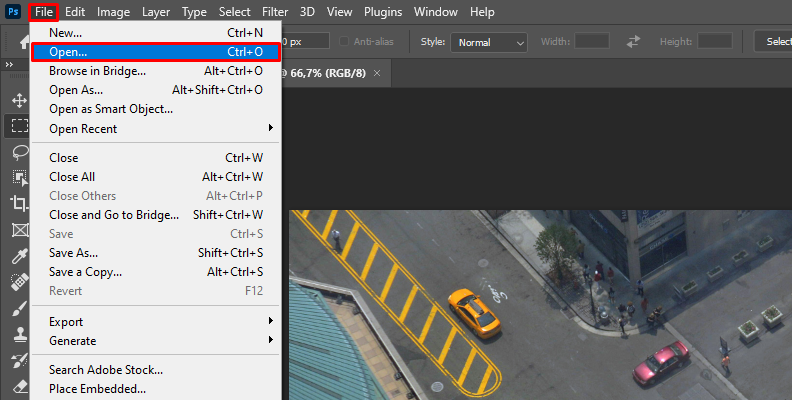Open the Plugins menu
The width and height of the screenshot is (792, 400).
click(x=383, y=12)
